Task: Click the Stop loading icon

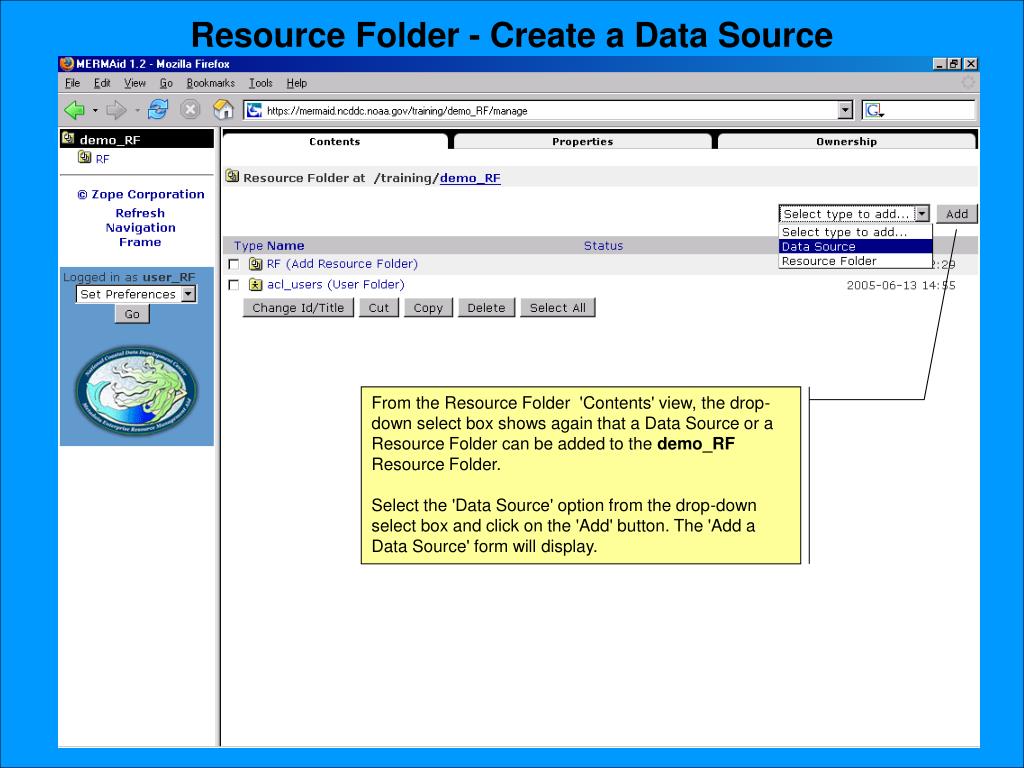Action: pos(190,110)
